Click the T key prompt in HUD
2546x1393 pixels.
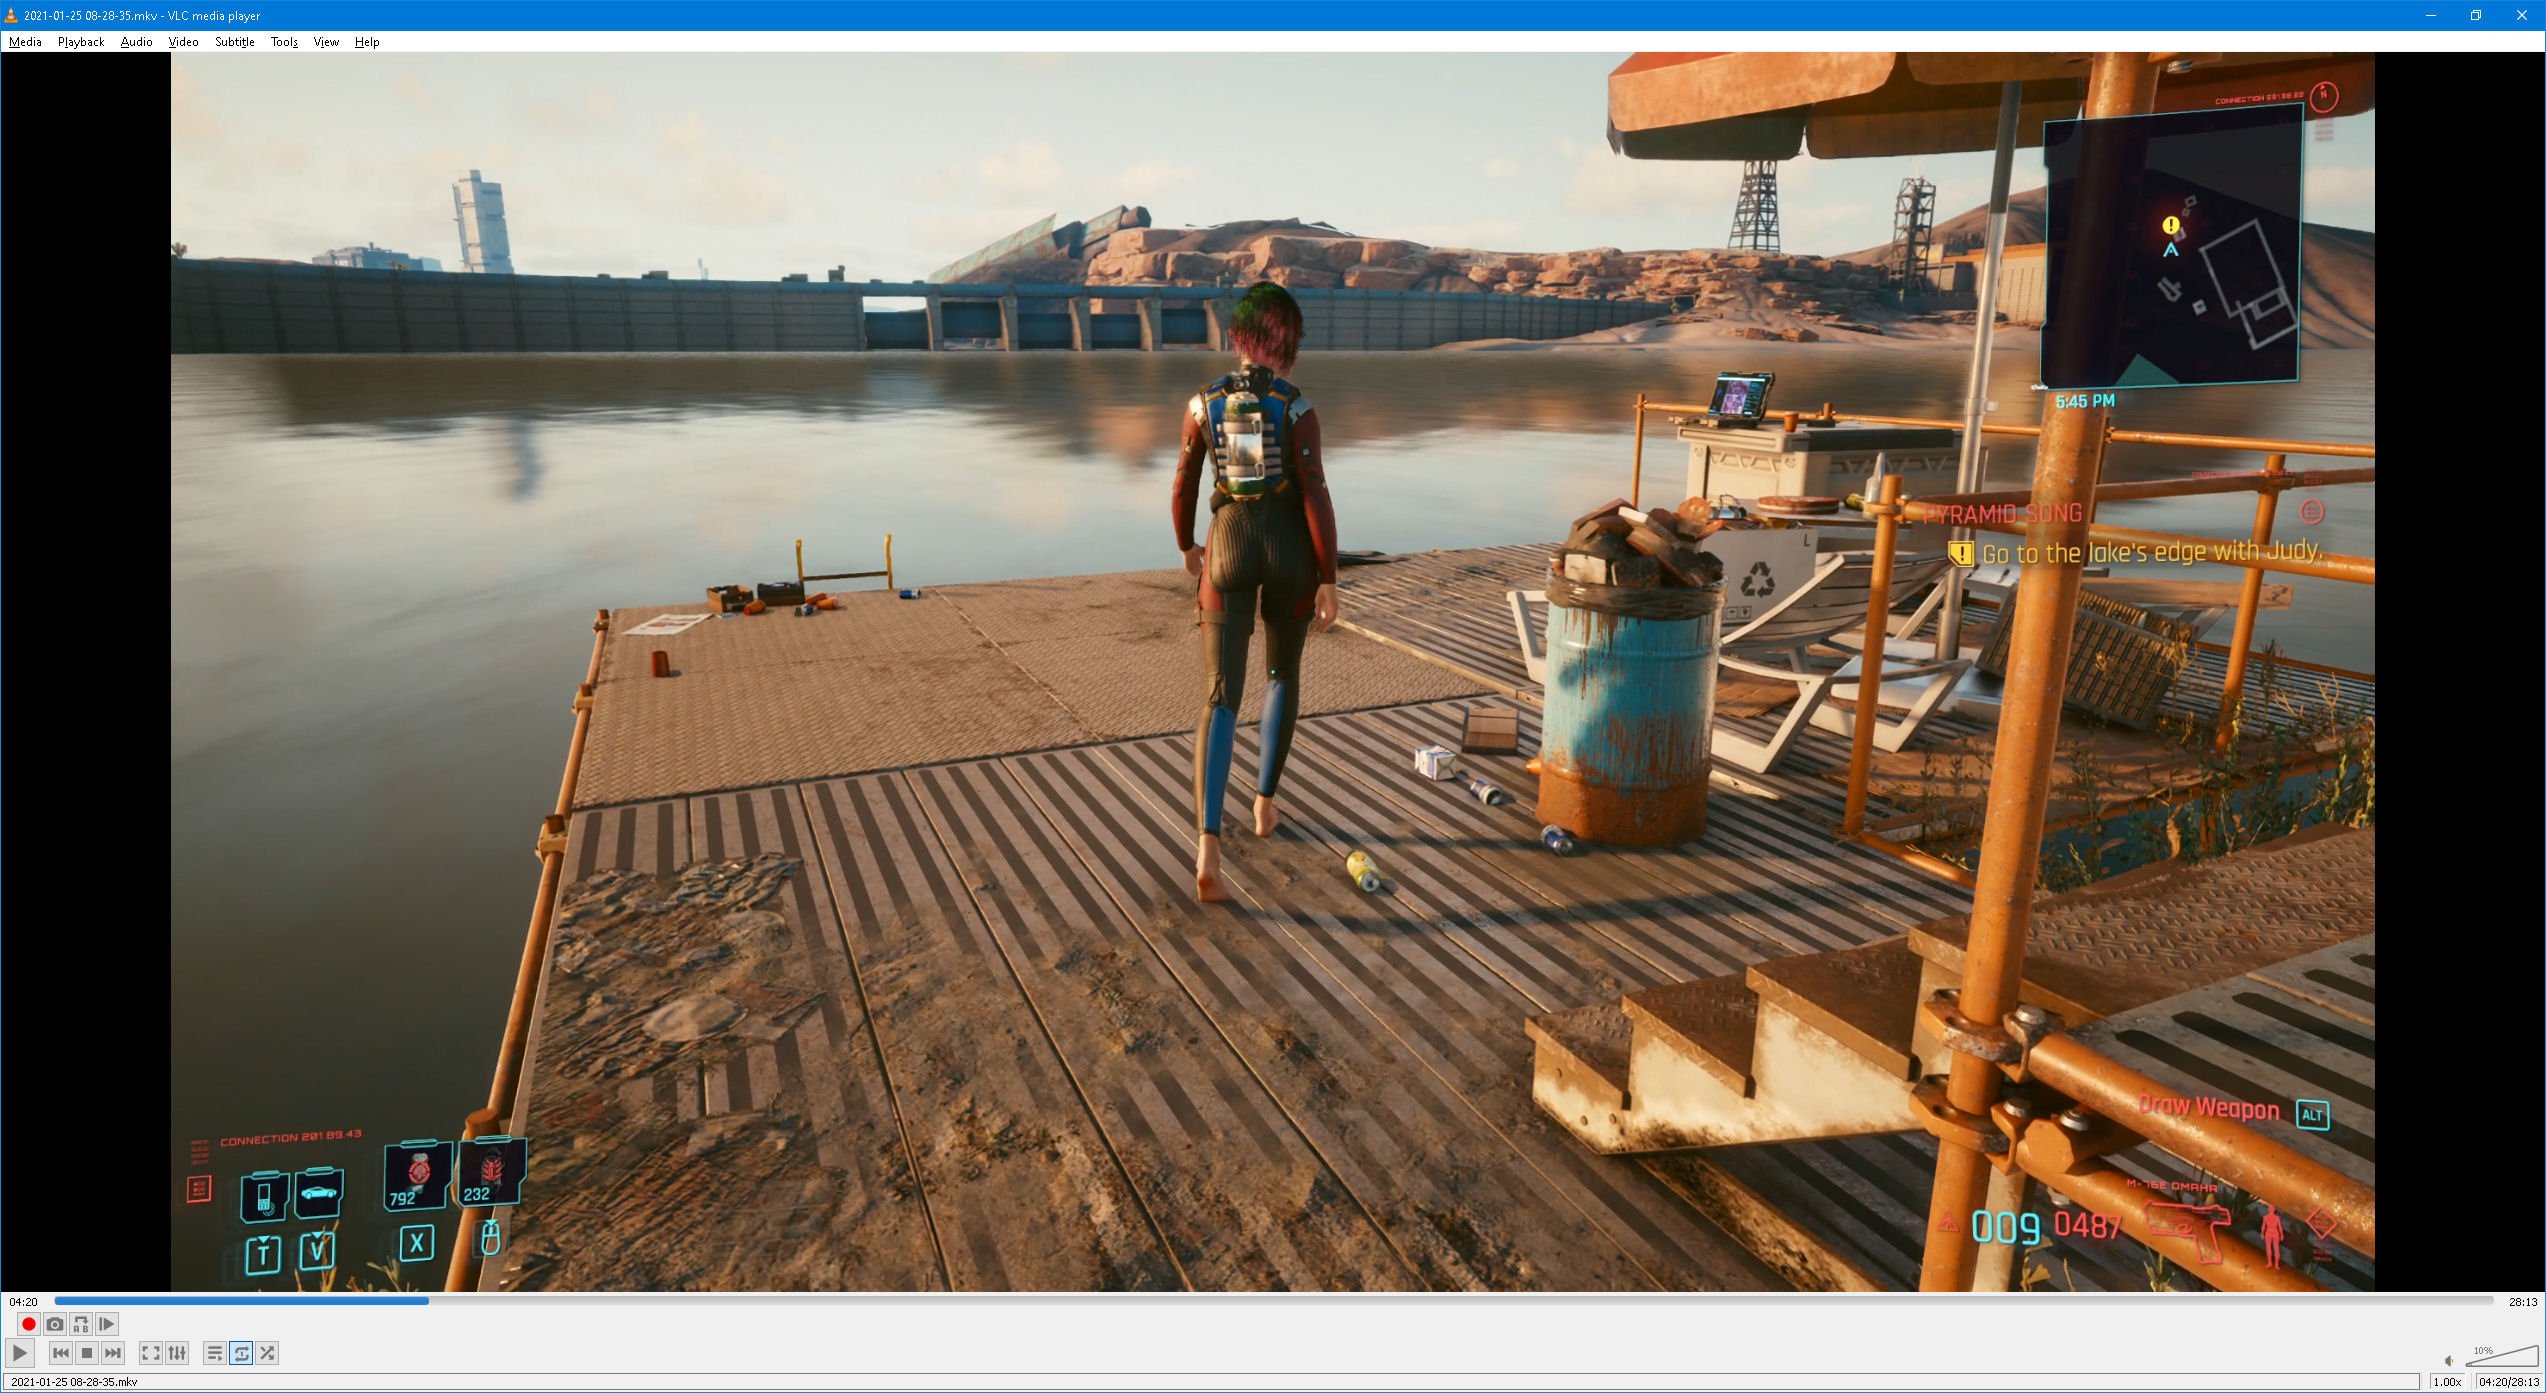point(263,1254)
